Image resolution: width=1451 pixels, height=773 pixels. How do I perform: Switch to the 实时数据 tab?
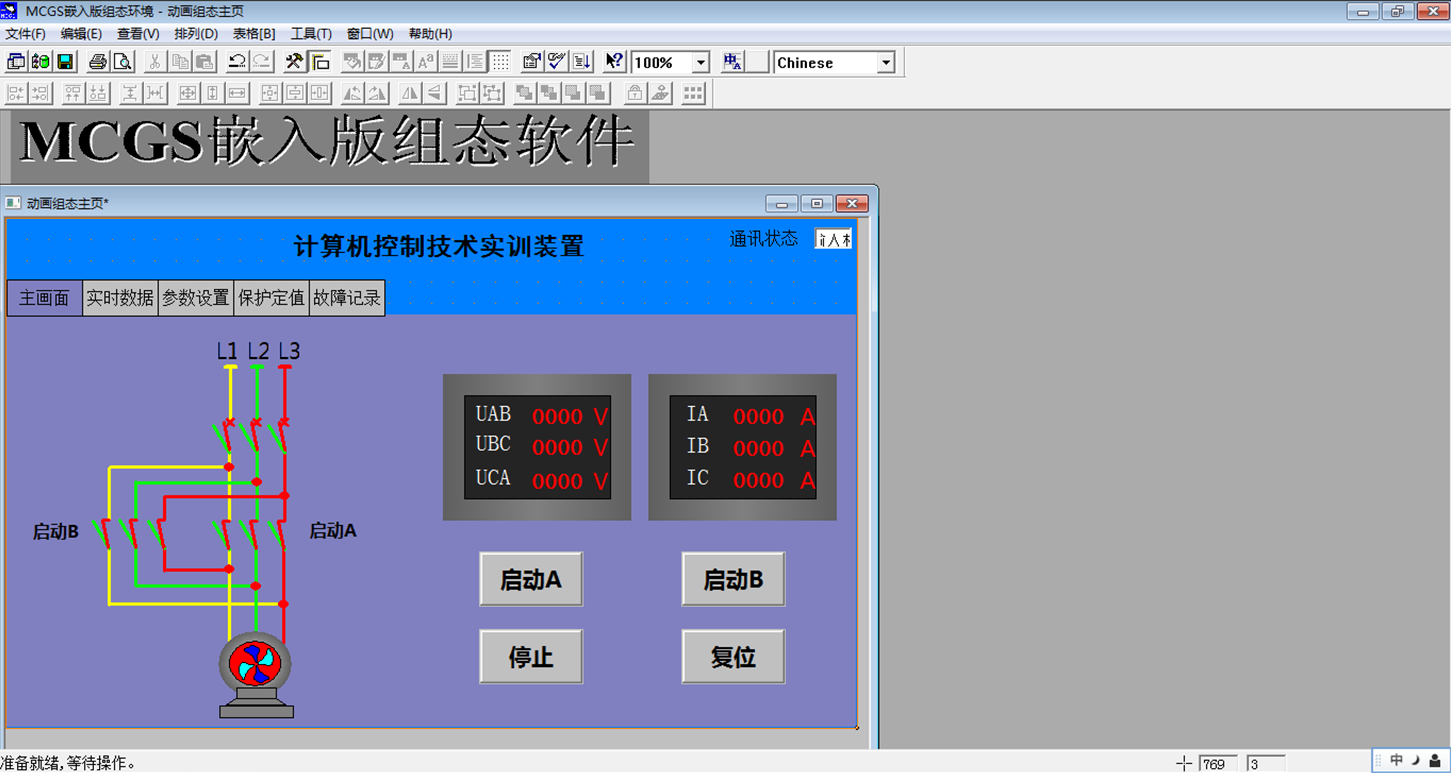(x=120, y=298)
